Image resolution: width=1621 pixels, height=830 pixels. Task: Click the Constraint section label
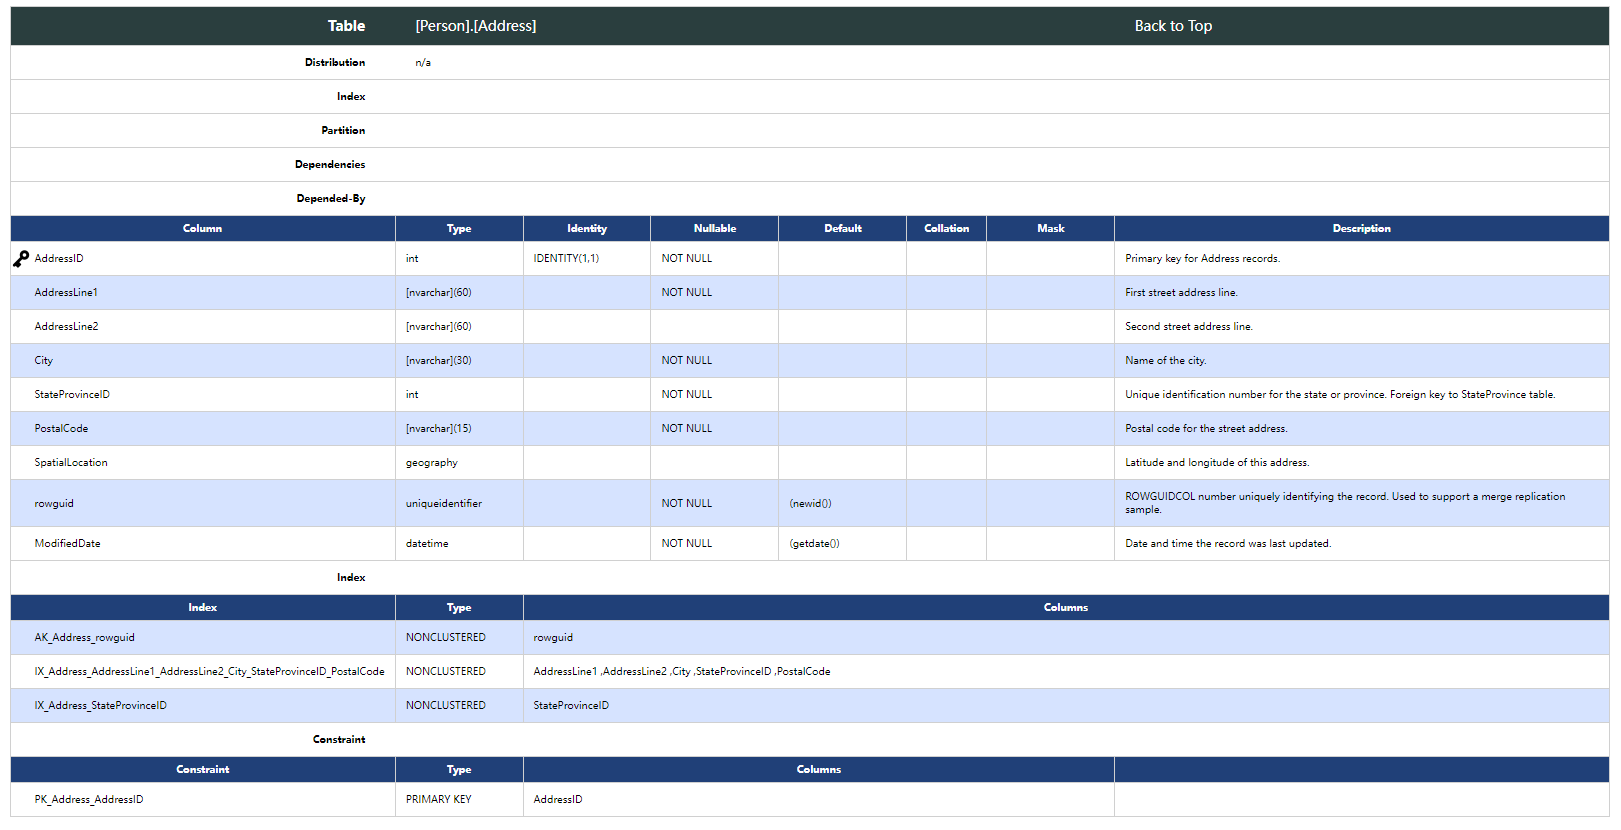point(339,740)
